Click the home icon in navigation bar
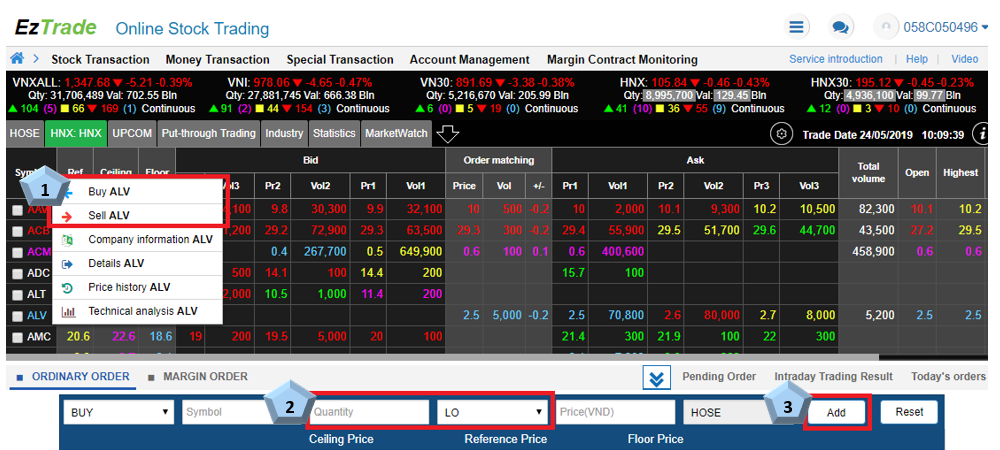Screen dimensions: 1000x450 pyautogui.click(x=17, y=59)
